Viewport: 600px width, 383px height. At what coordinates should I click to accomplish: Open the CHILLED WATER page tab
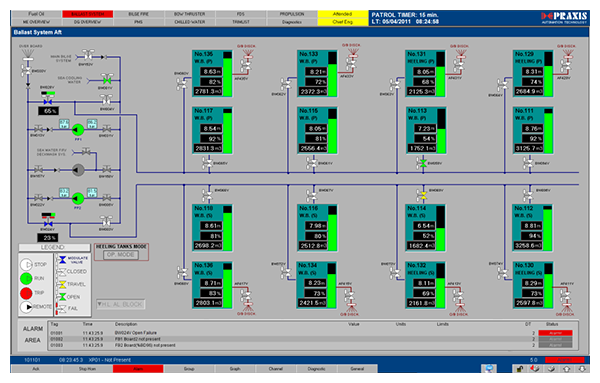coord(189,22)
